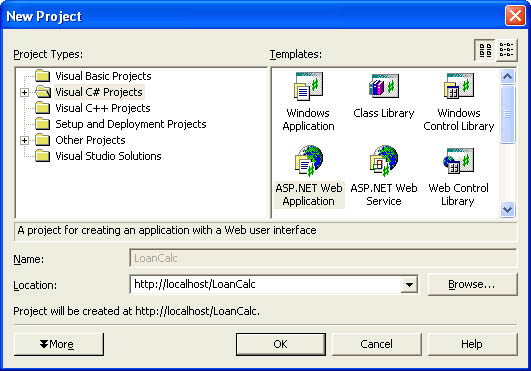Select the 'Visual Studio Solutions' label
Screen dimensions: 531x371
[108, 156]
